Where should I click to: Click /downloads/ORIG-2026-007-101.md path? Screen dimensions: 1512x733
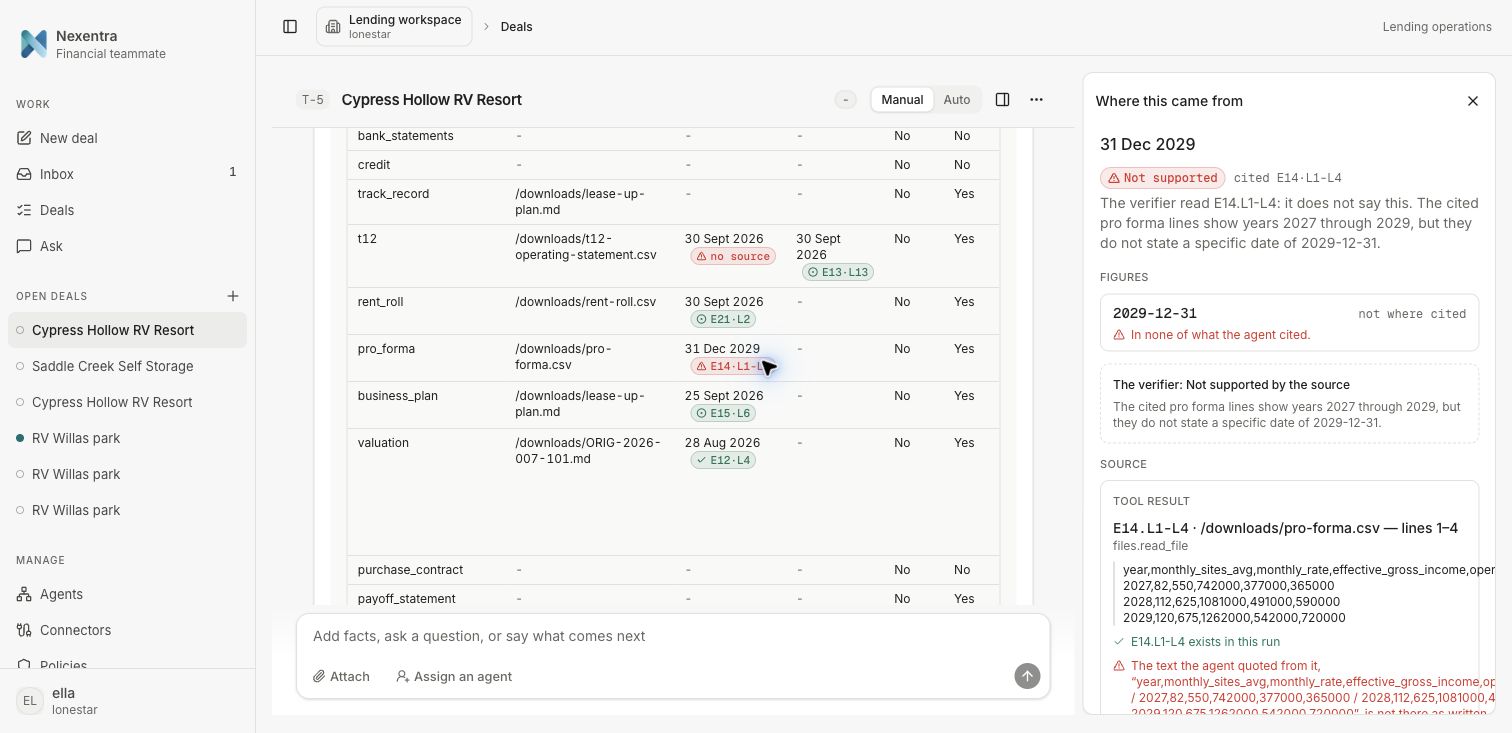587,451
